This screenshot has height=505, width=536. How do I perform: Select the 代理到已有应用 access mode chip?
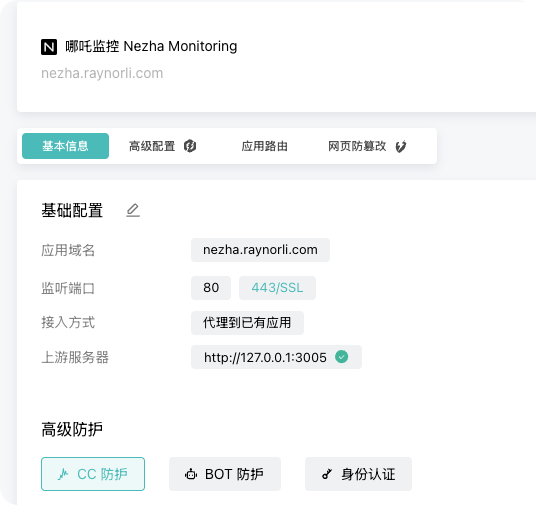point(247,323)
